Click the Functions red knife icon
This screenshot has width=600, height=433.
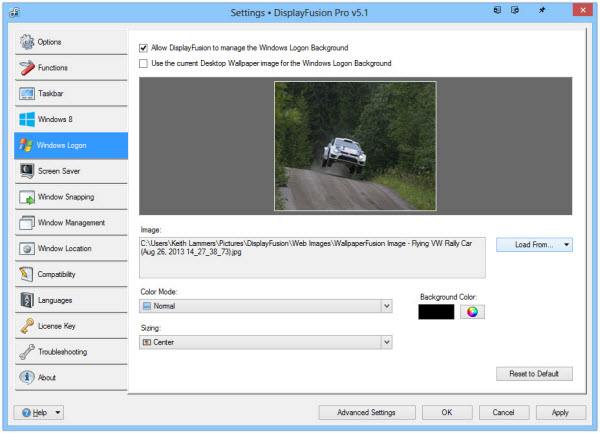27,68
